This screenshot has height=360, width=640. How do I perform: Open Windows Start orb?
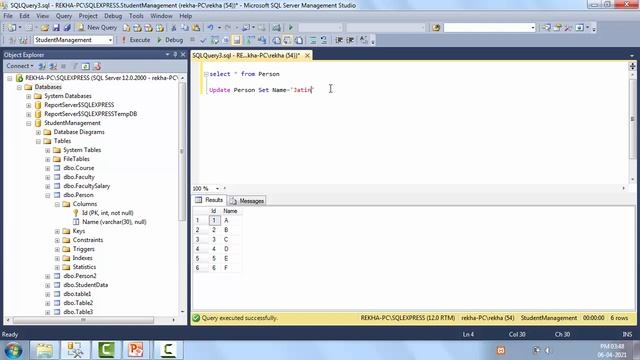click(13, 350)
